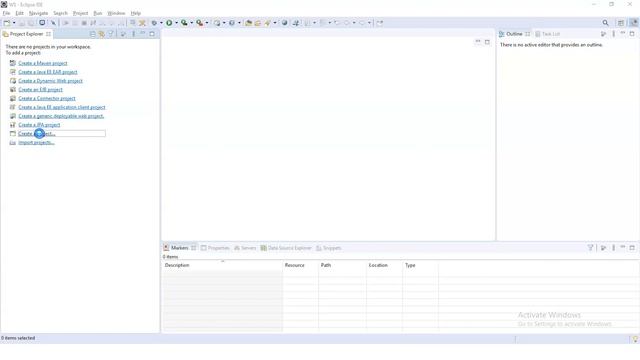Maximize the Project Explorer view
The width and height of the screenshot is (640, 360).
click(152, 34)
